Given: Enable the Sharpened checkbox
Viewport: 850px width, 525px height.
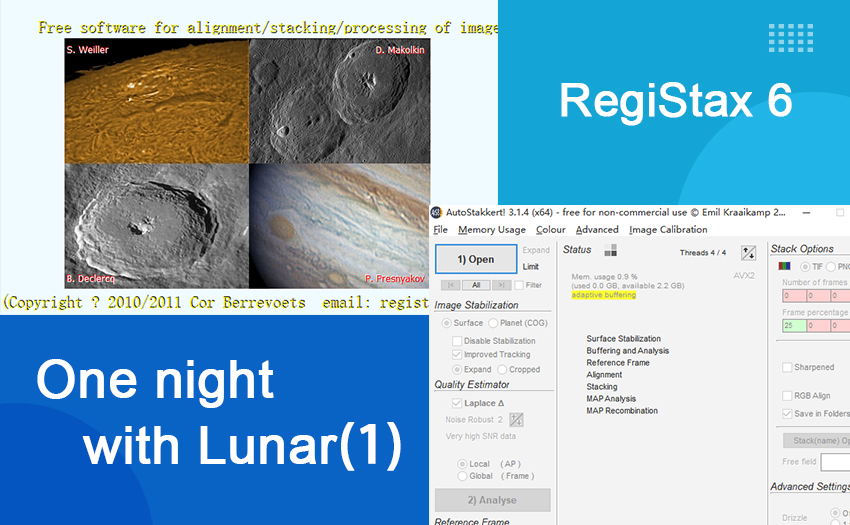Looking at the screenshot, I should point(787,367).
